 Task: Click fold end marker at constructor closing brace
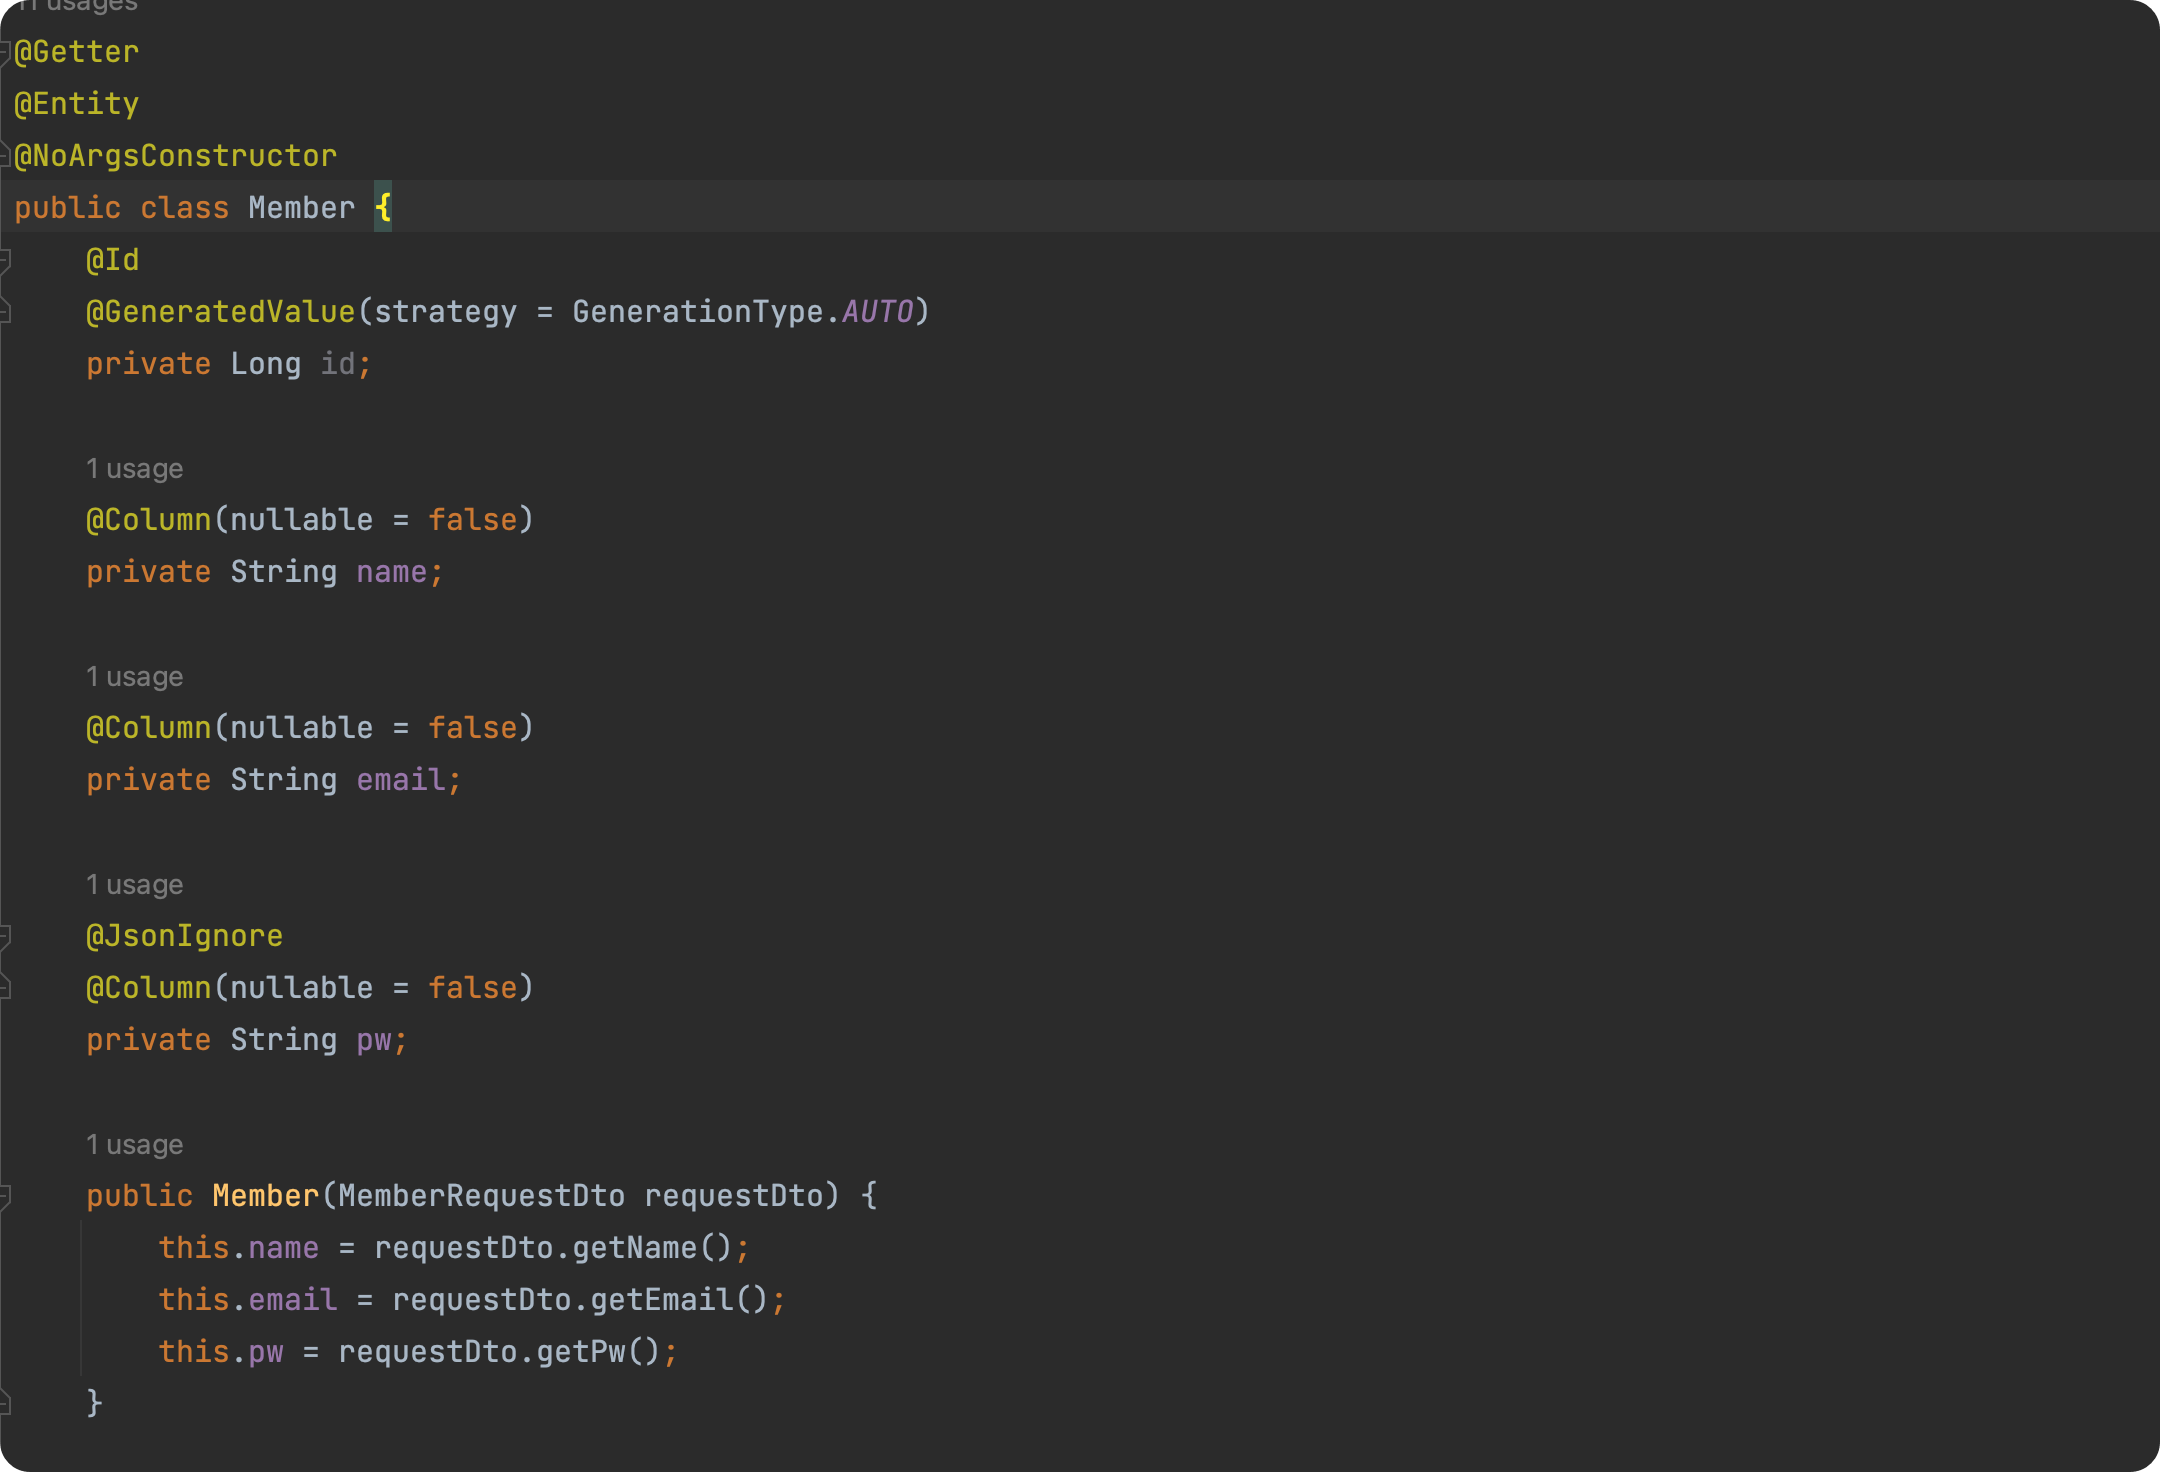(x=5, y=1404)
